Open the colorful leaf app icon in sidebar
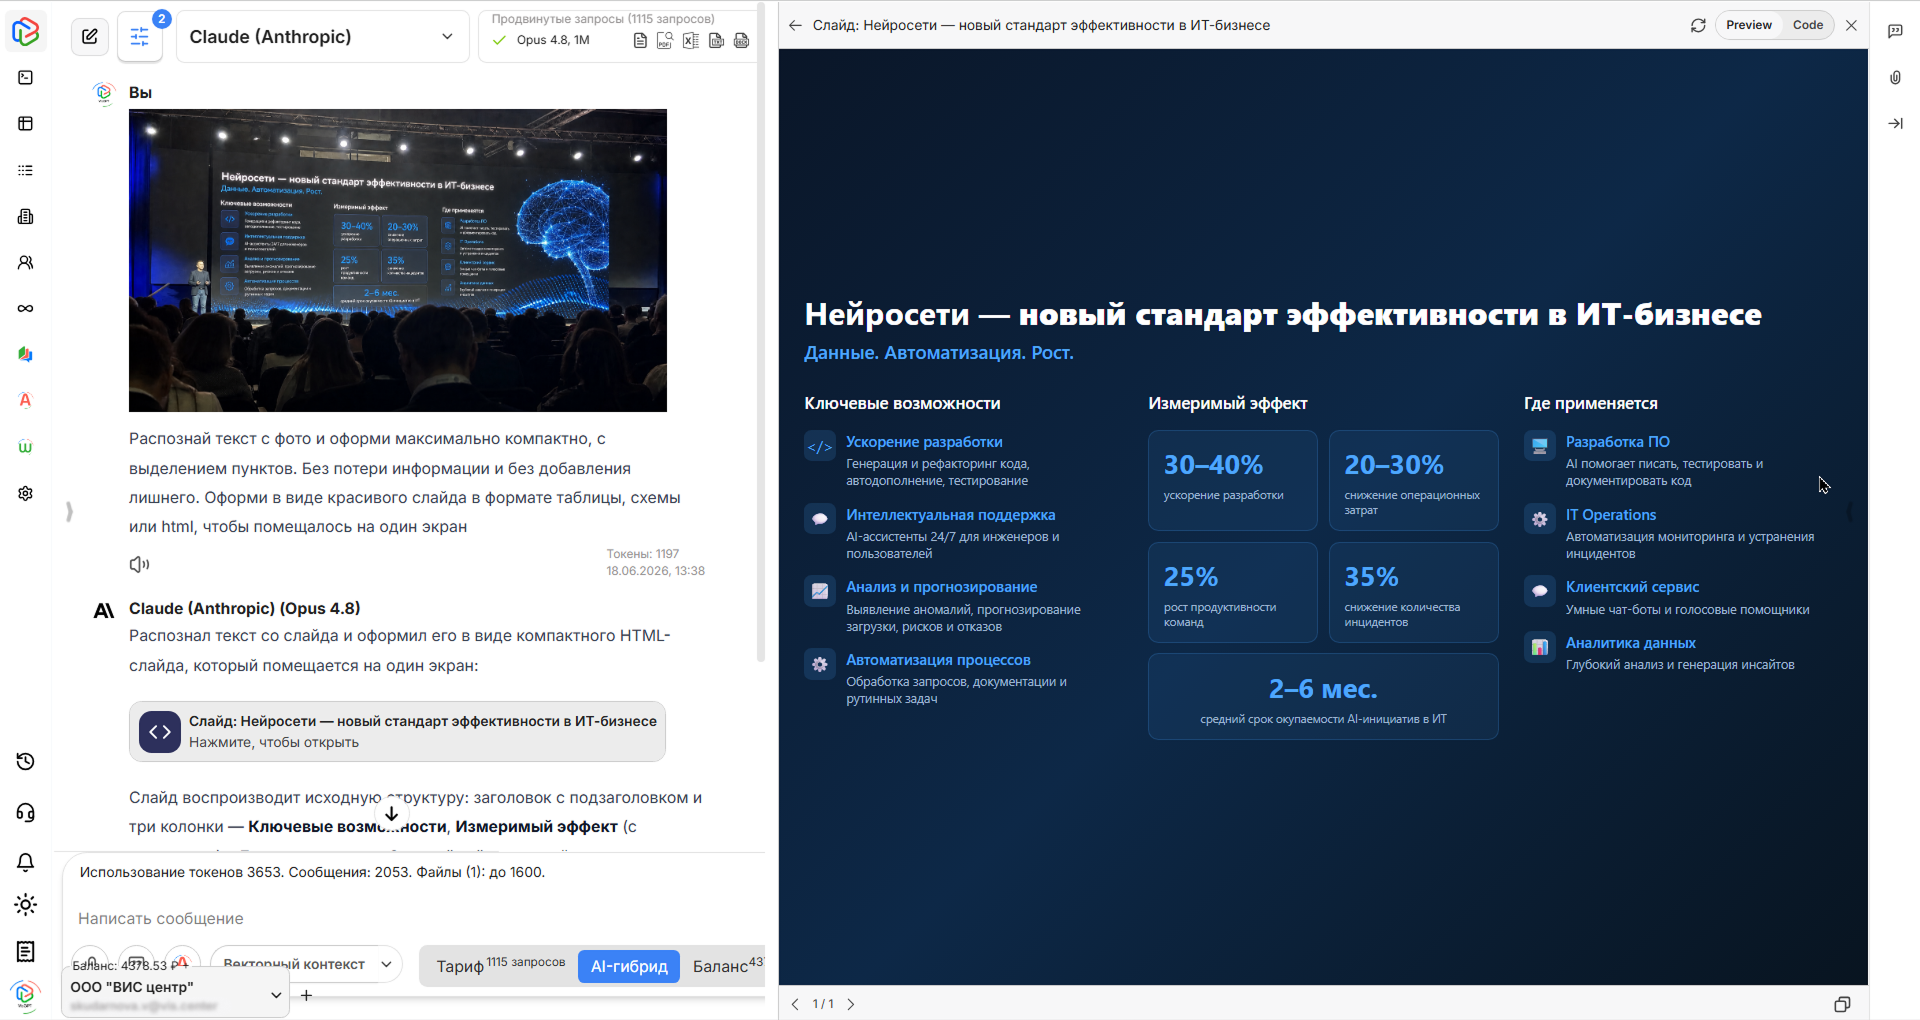 pos(26,354)
